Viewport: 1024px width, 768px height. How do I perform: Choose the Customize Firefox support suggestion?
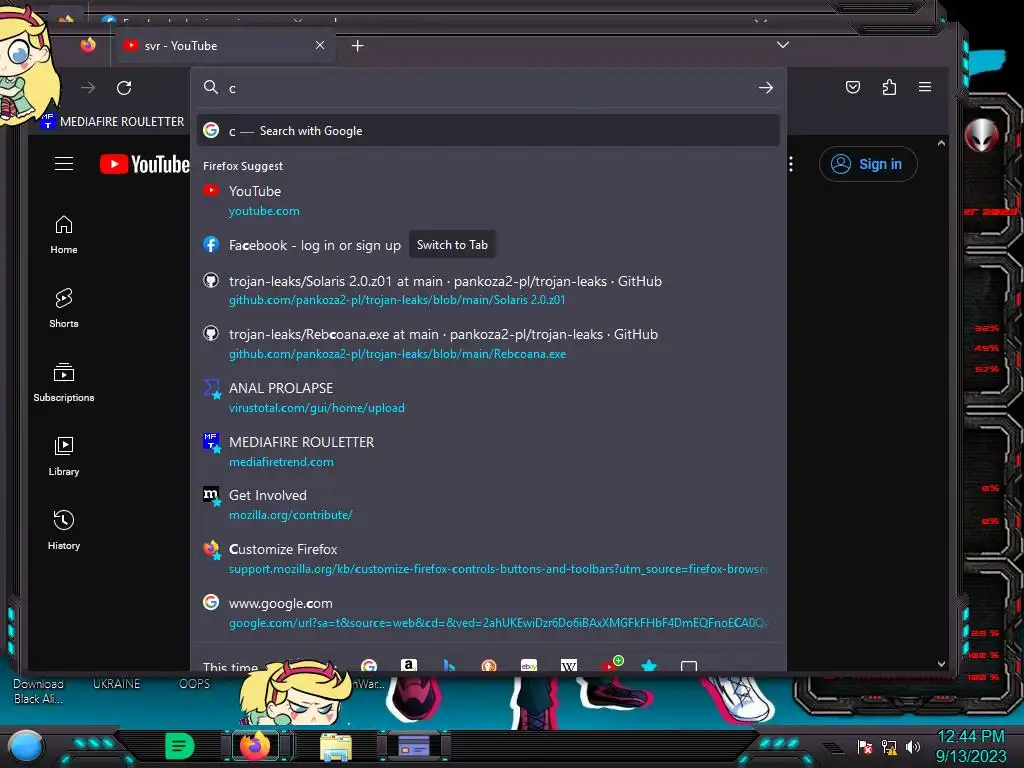488,559
